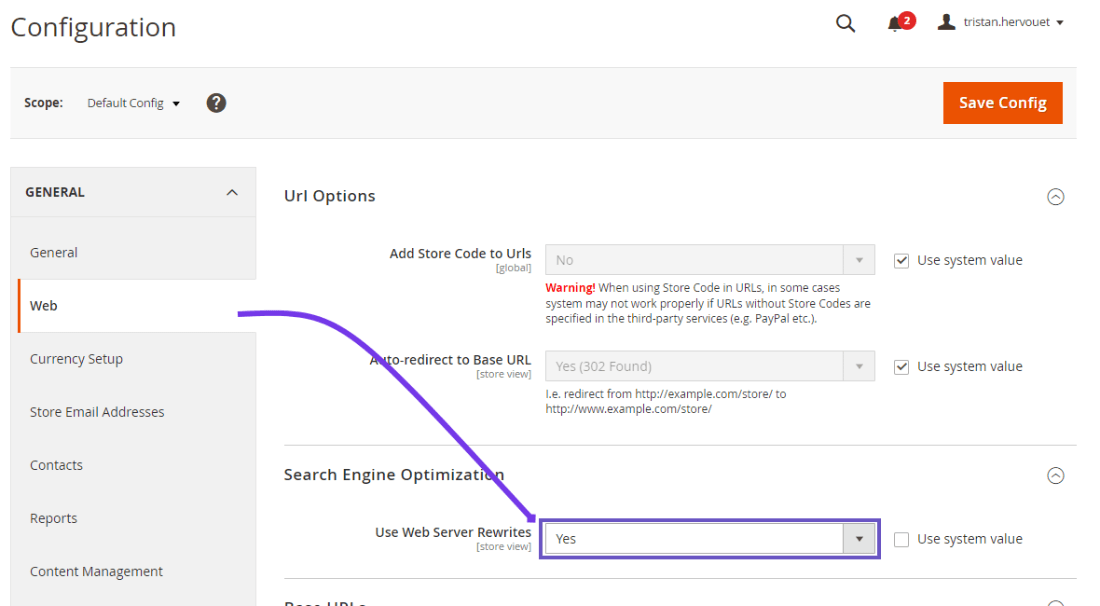Check Use system value for Web Server Rewrites
Viewport: 1100px width, 606px height.
(901, 539)
